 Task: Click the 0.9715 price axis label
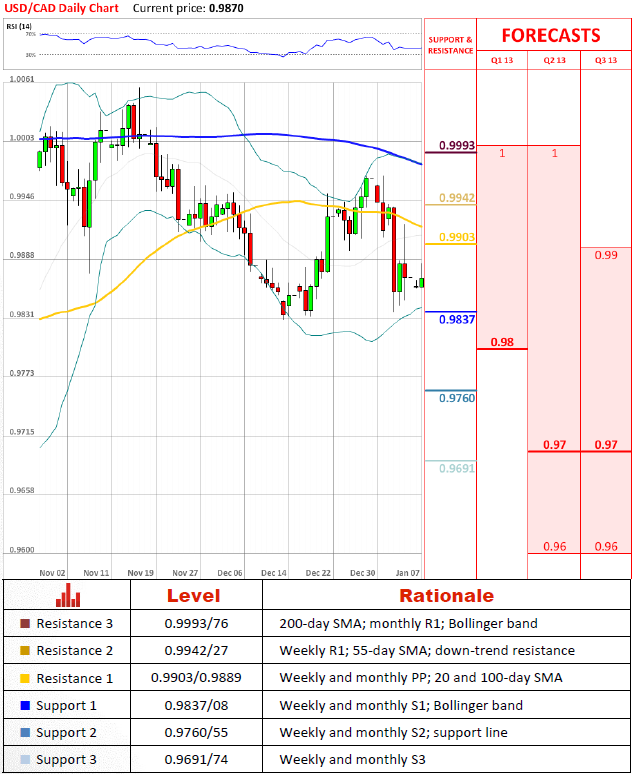coord(22,432)
